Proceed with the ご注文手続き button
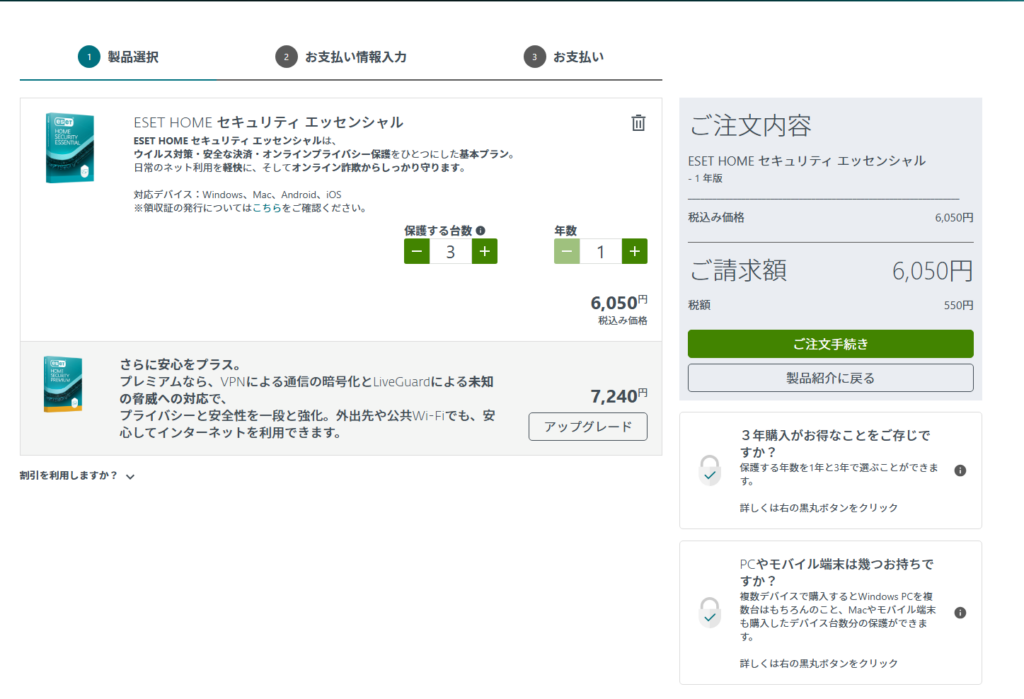 [830, 344]
